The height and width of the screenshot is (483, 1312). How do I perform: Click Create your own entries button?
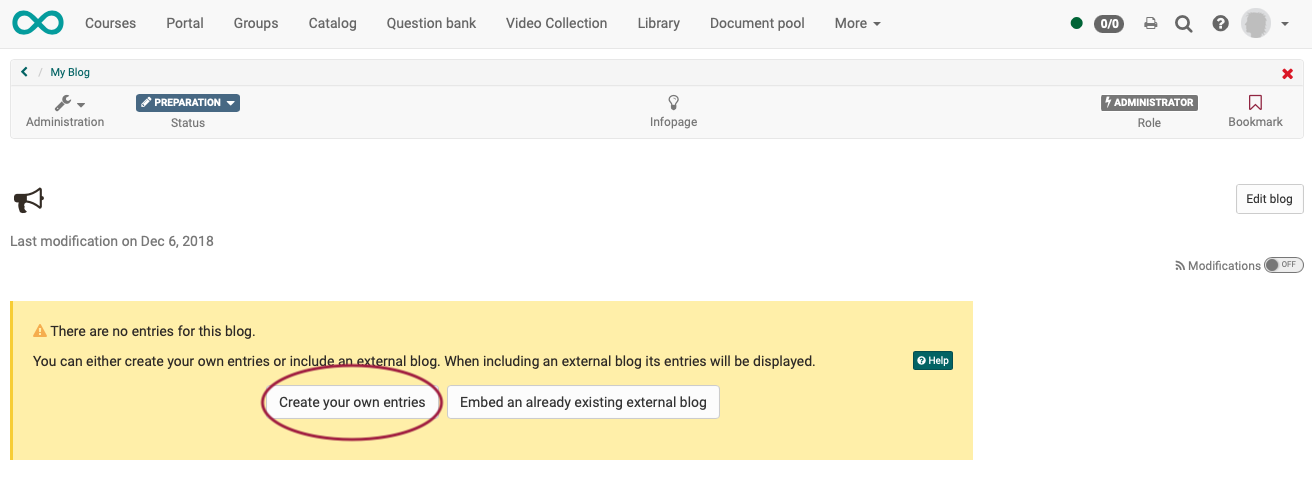pyautogui.click(x=352, y=402)
